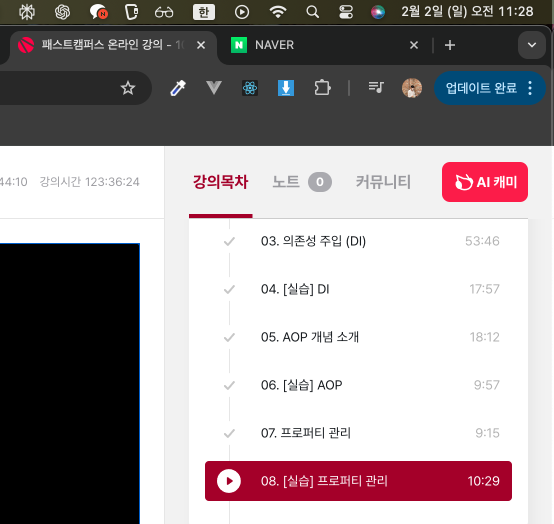Open the Chrome profile avatar
554x524 pixels.
[412, 88]
